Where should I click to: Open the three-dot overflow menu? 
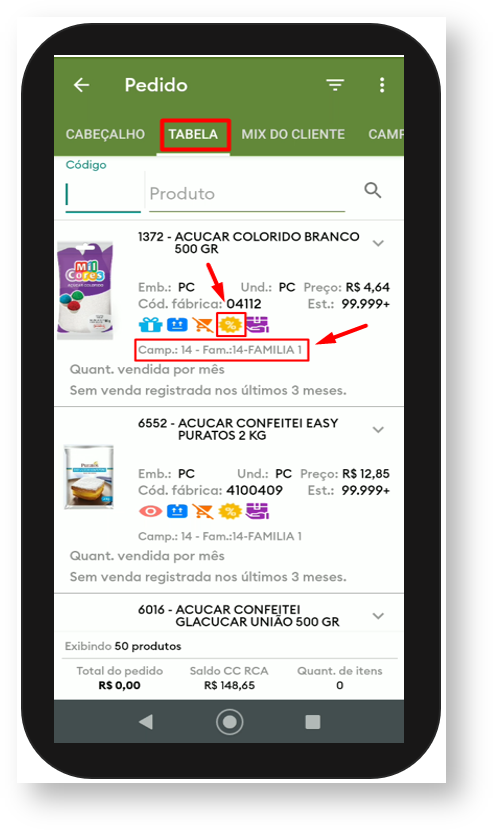[x=382, y=85]
